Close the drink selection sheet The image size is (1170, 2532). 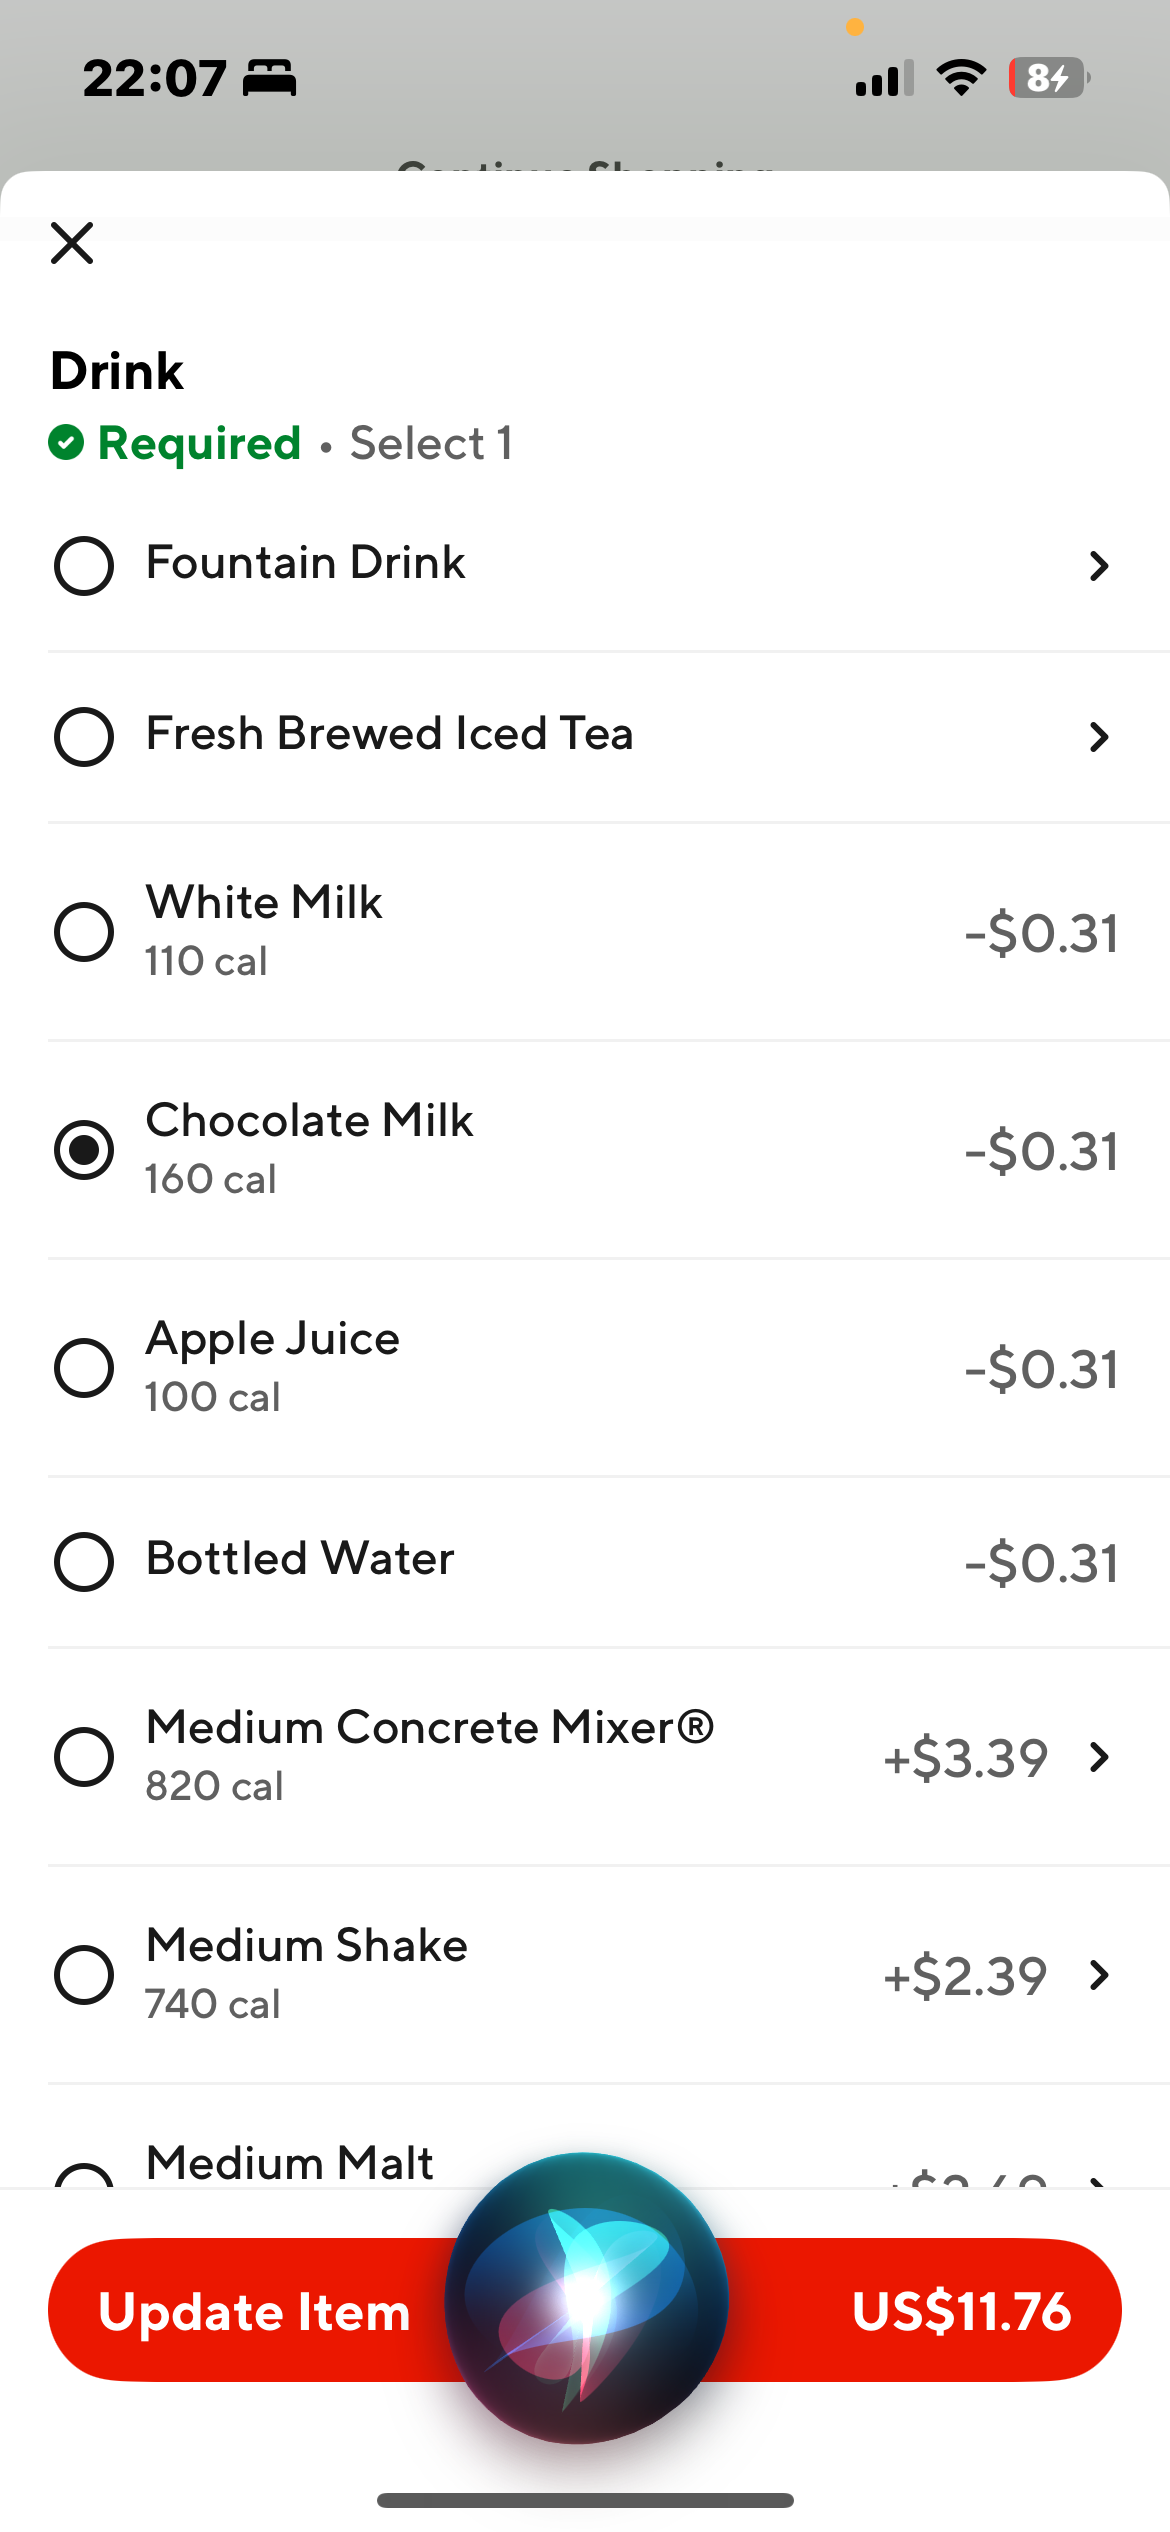pyautogui.click(x=72, y=243)
